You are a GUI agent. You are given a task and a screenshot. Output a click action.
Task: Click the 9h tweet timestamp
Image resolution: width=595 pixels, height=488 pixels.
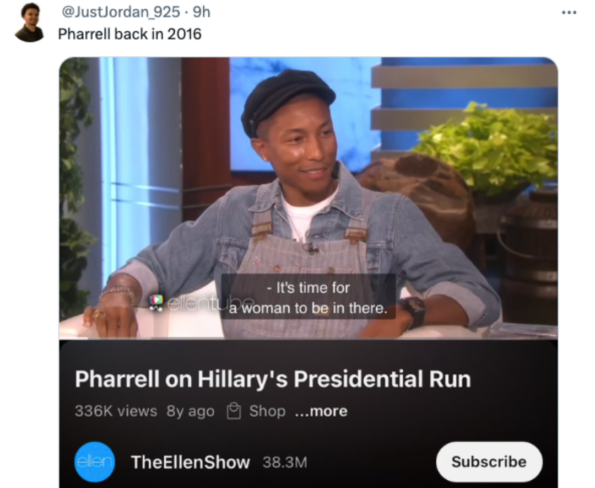tap(201, 12)
